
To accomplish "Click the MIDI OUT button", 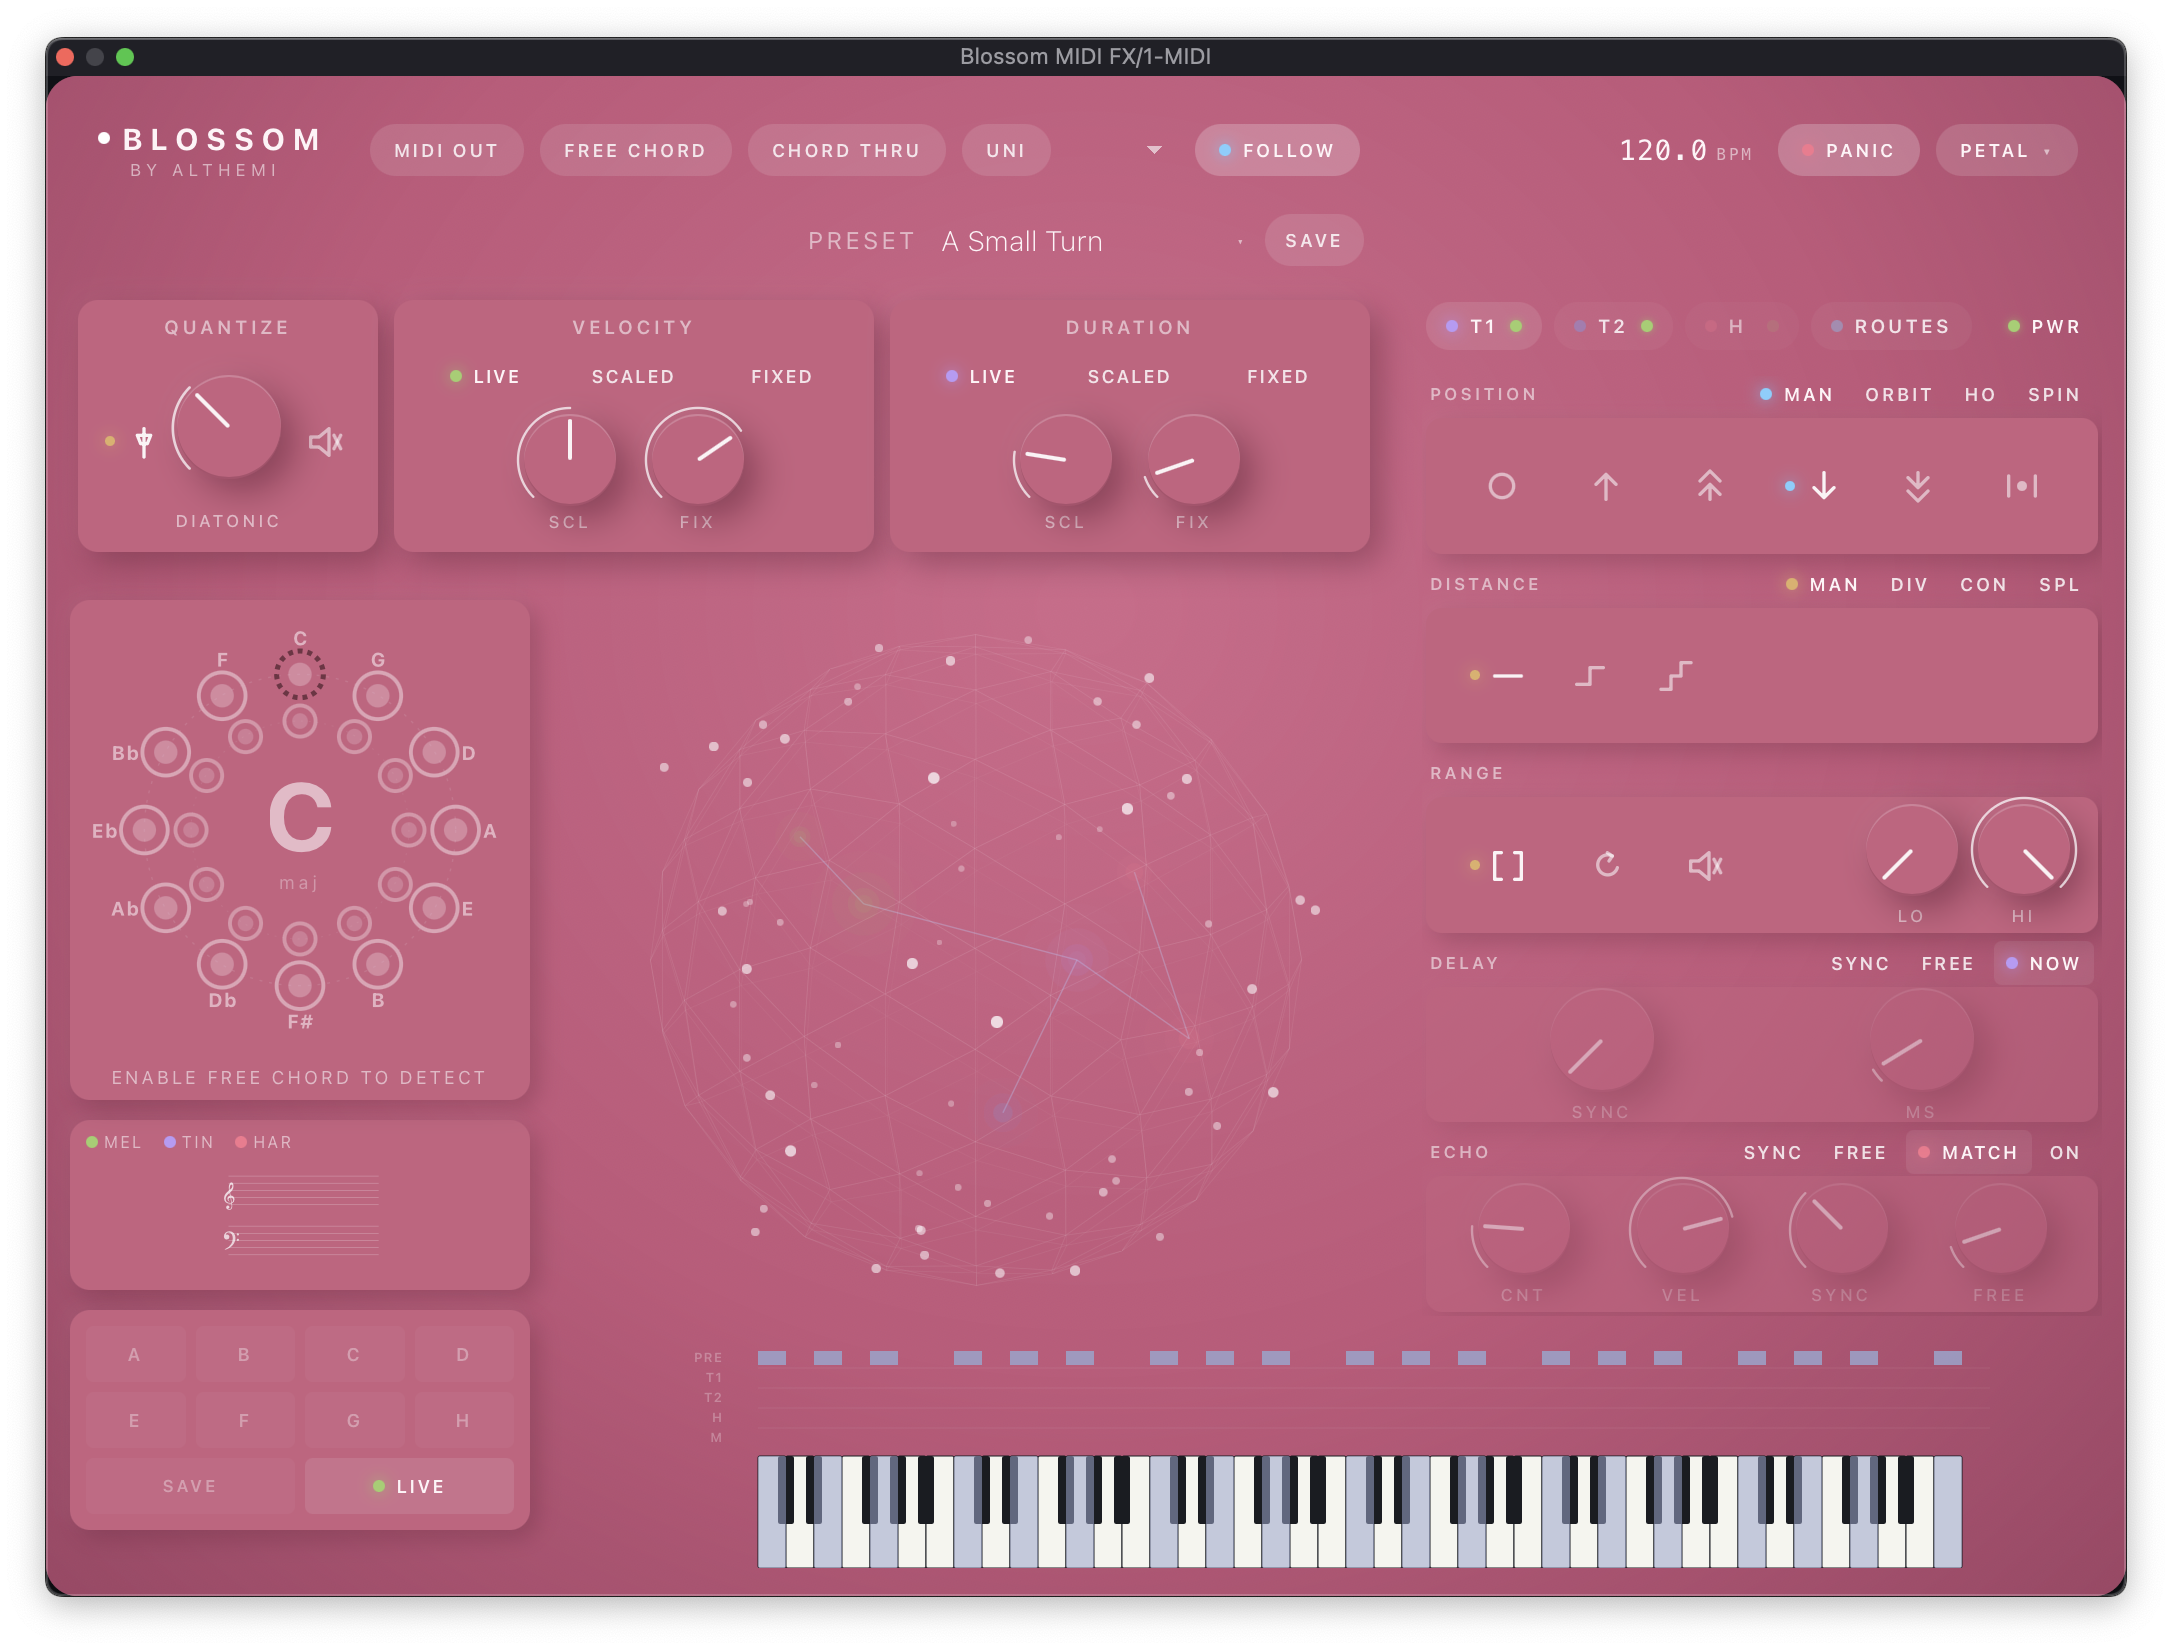I will click(x=446, y=150).
